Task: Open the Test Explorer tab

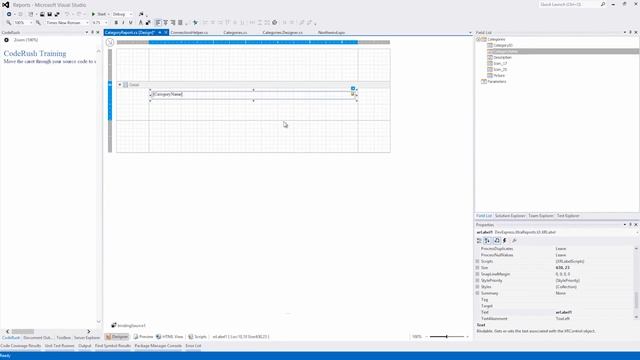Action: tap(568, 216)
